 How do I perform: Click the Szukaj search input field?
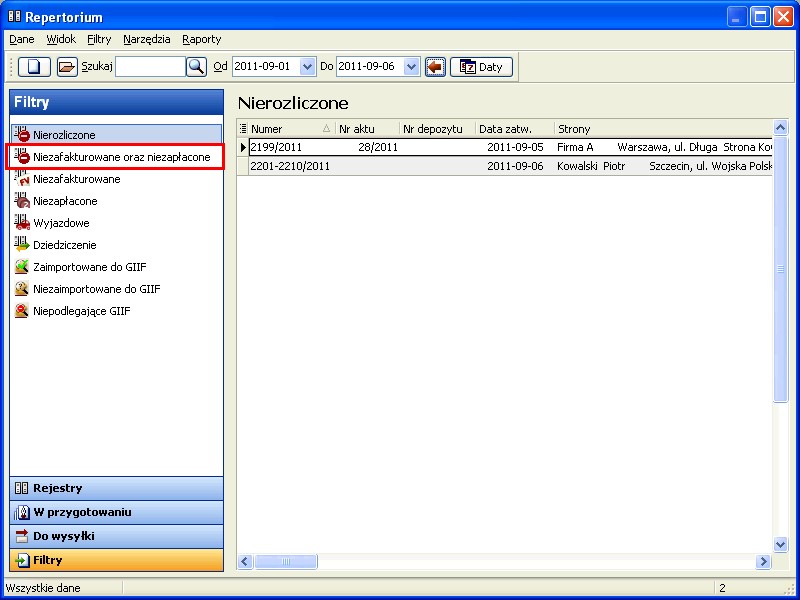150,67
